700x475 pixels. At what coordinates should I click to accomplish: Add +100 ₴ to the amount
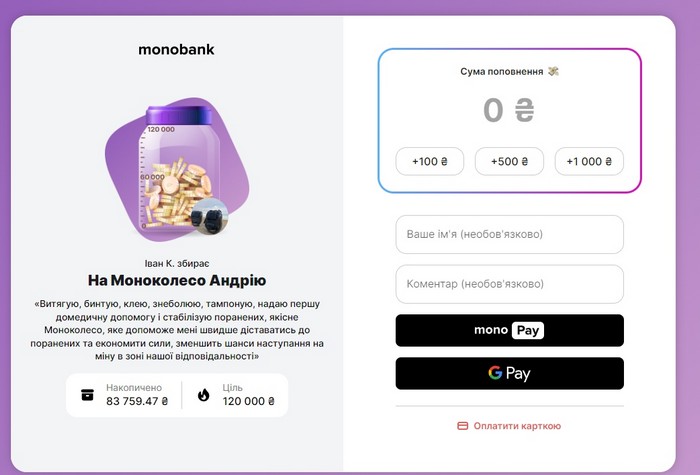[x=430, y=161]
